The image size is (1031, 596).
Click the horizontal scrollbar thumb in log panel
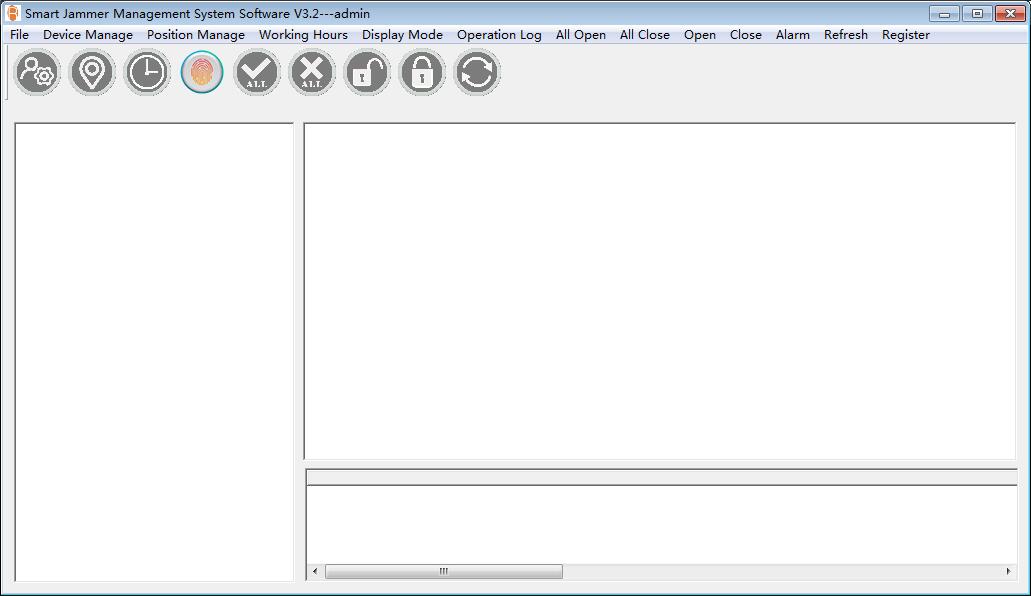pos(443,572)
